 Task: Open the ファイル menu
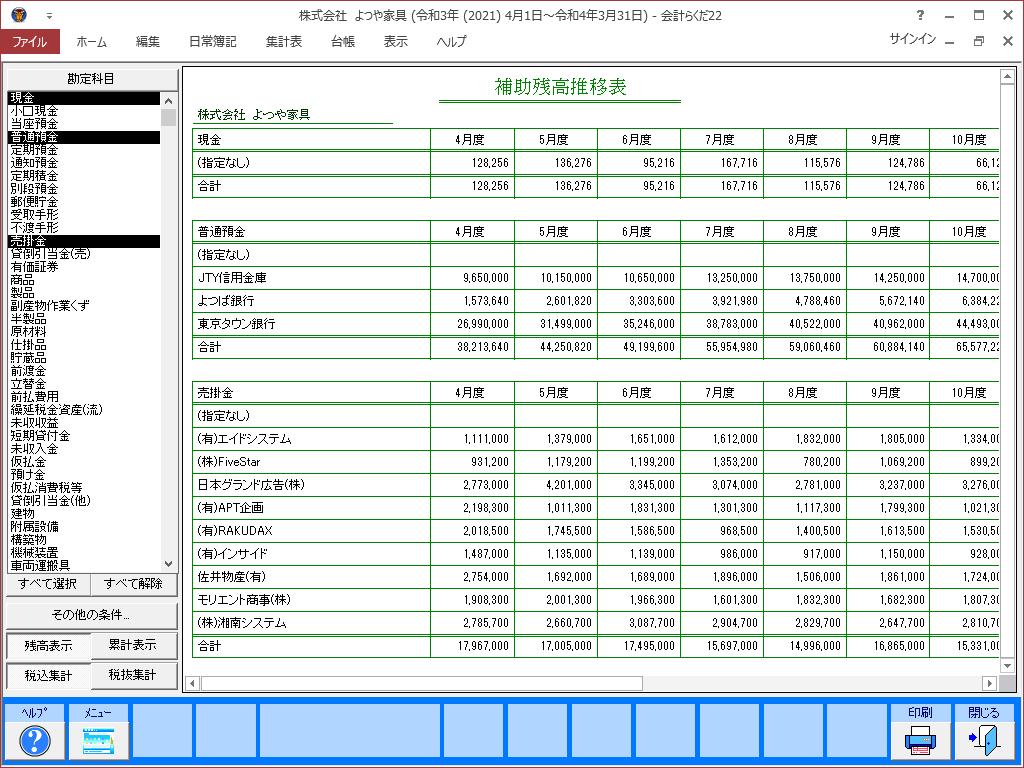(x=30, y=41)
